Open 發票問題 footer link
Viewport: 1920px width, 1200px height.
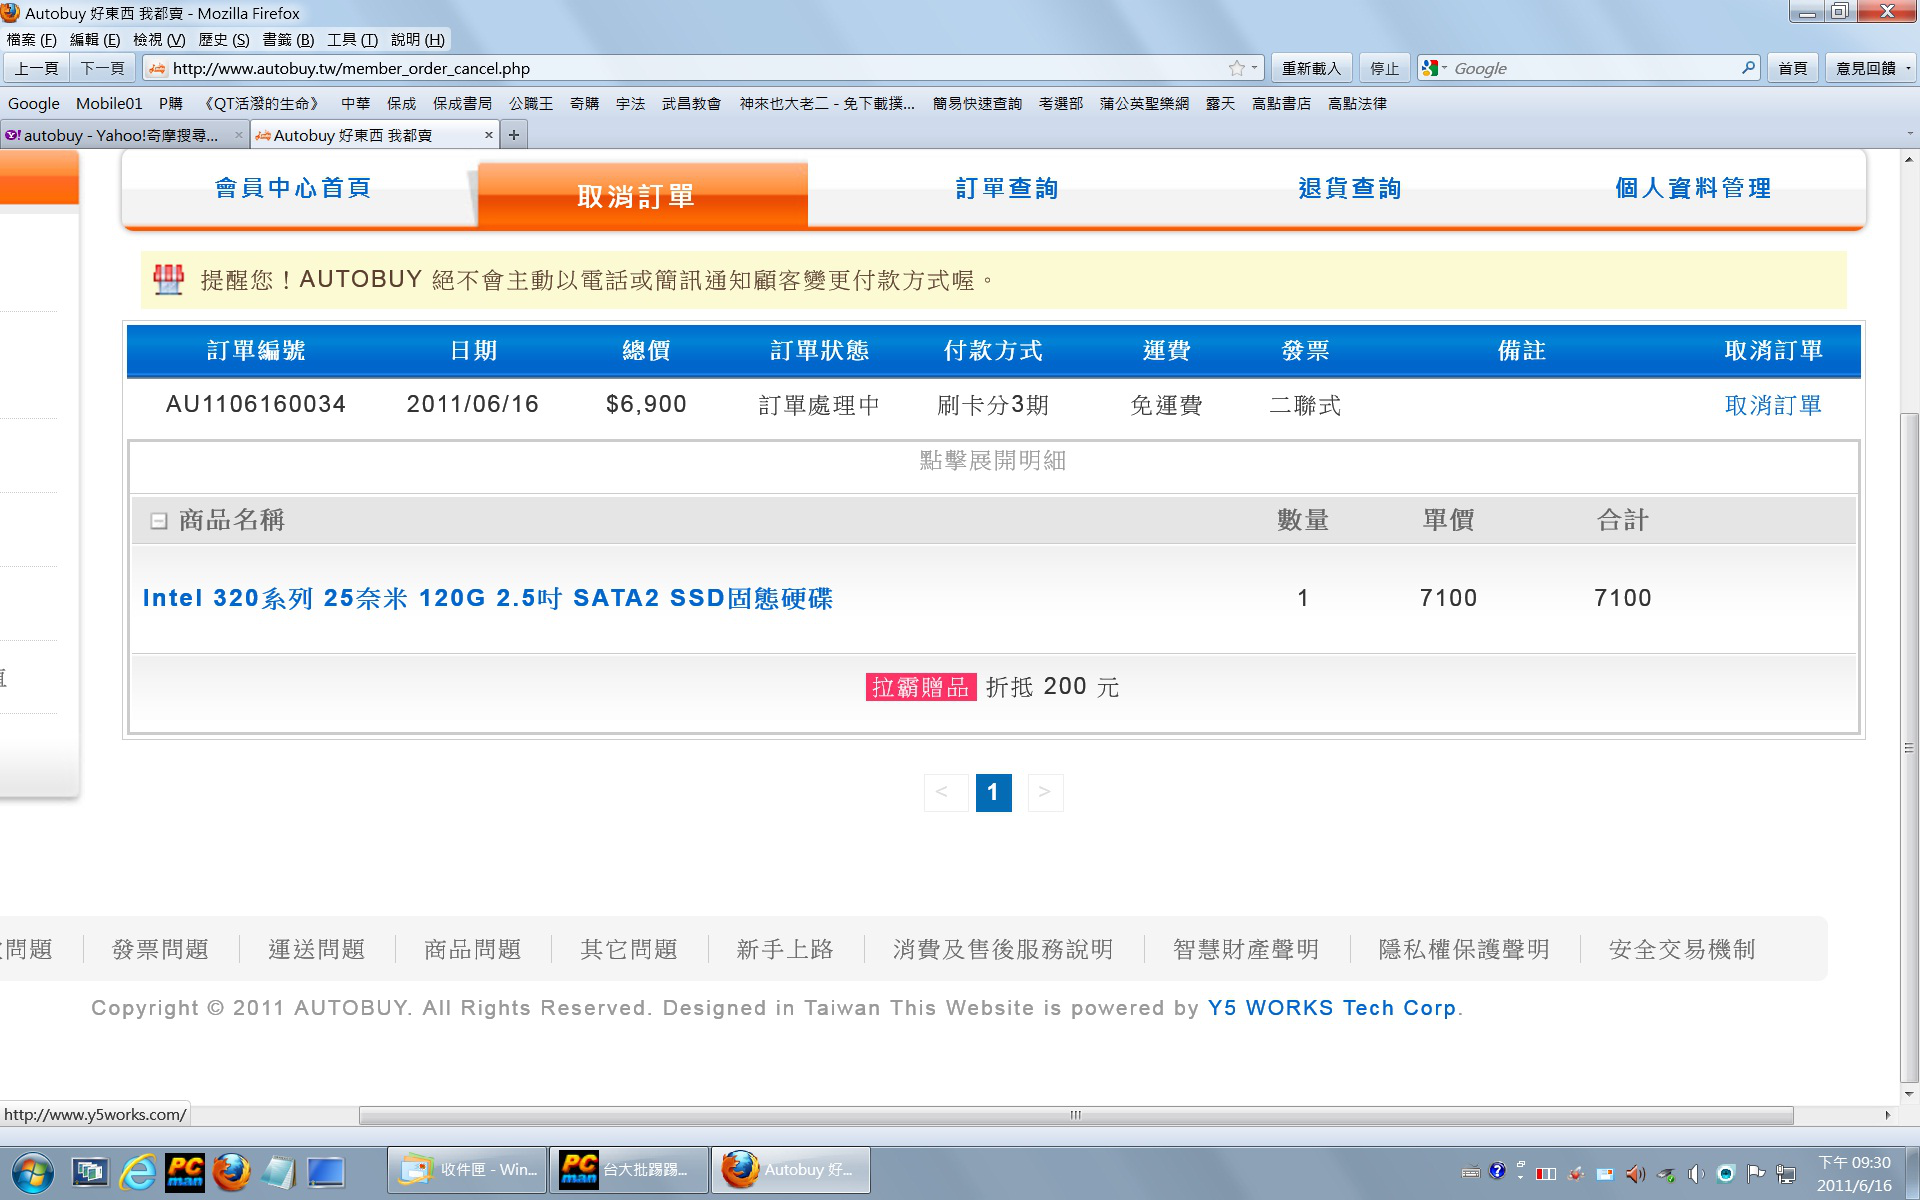click(x=161, y=949)
